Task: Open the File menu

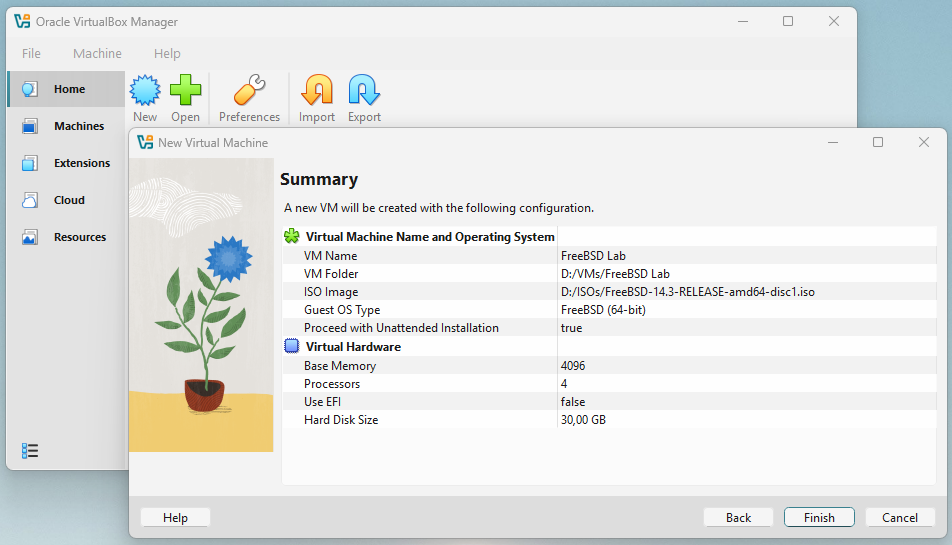Action: click(32, 53)
